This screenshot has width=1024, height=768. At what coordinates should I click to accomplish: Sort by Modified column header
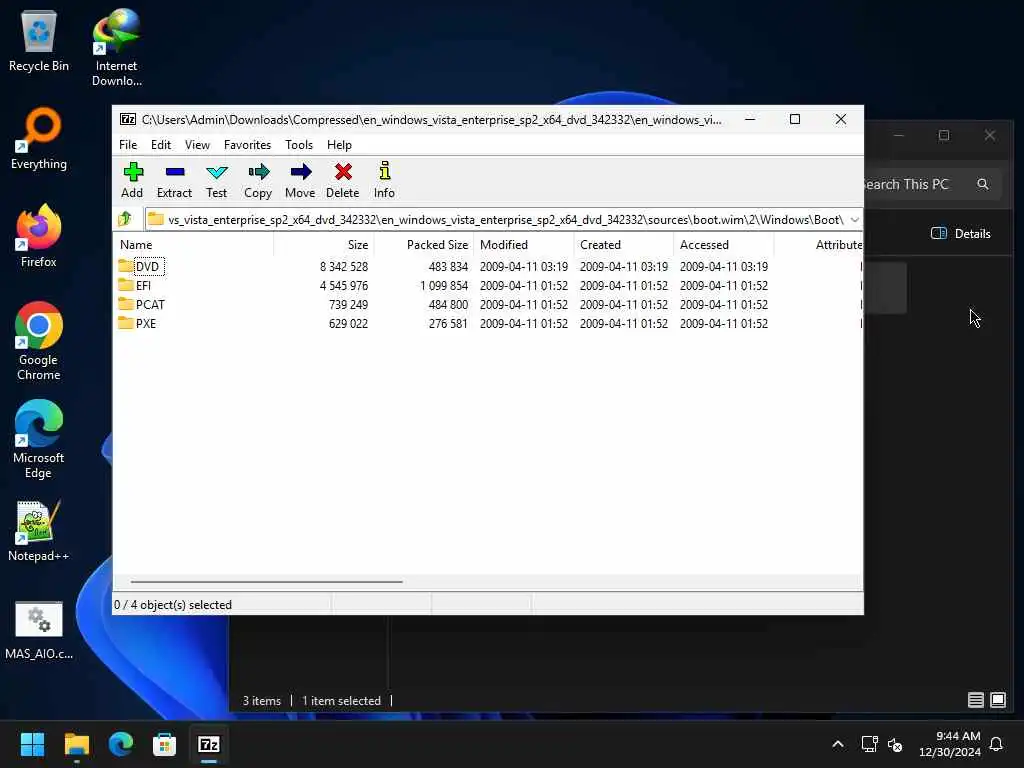(x=524, y=244)
